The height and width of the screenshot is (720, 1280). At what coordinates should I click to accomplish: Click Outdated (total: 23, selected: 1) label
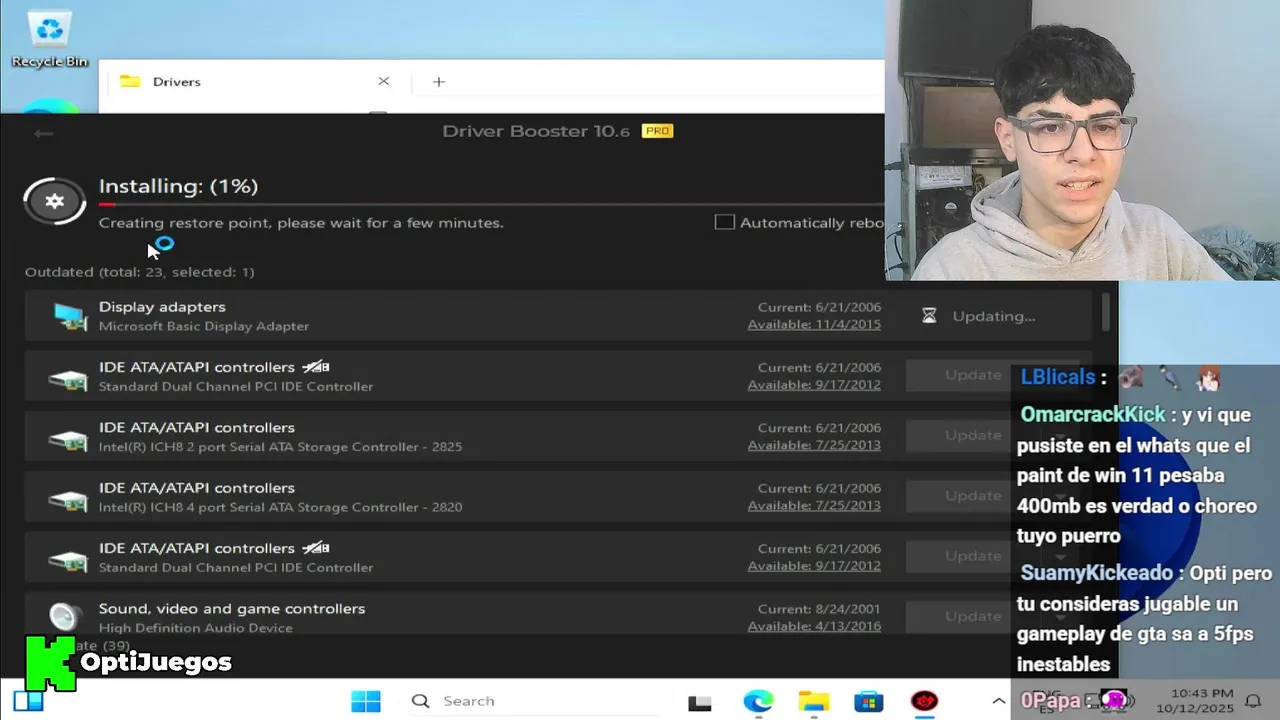(140, 272)
